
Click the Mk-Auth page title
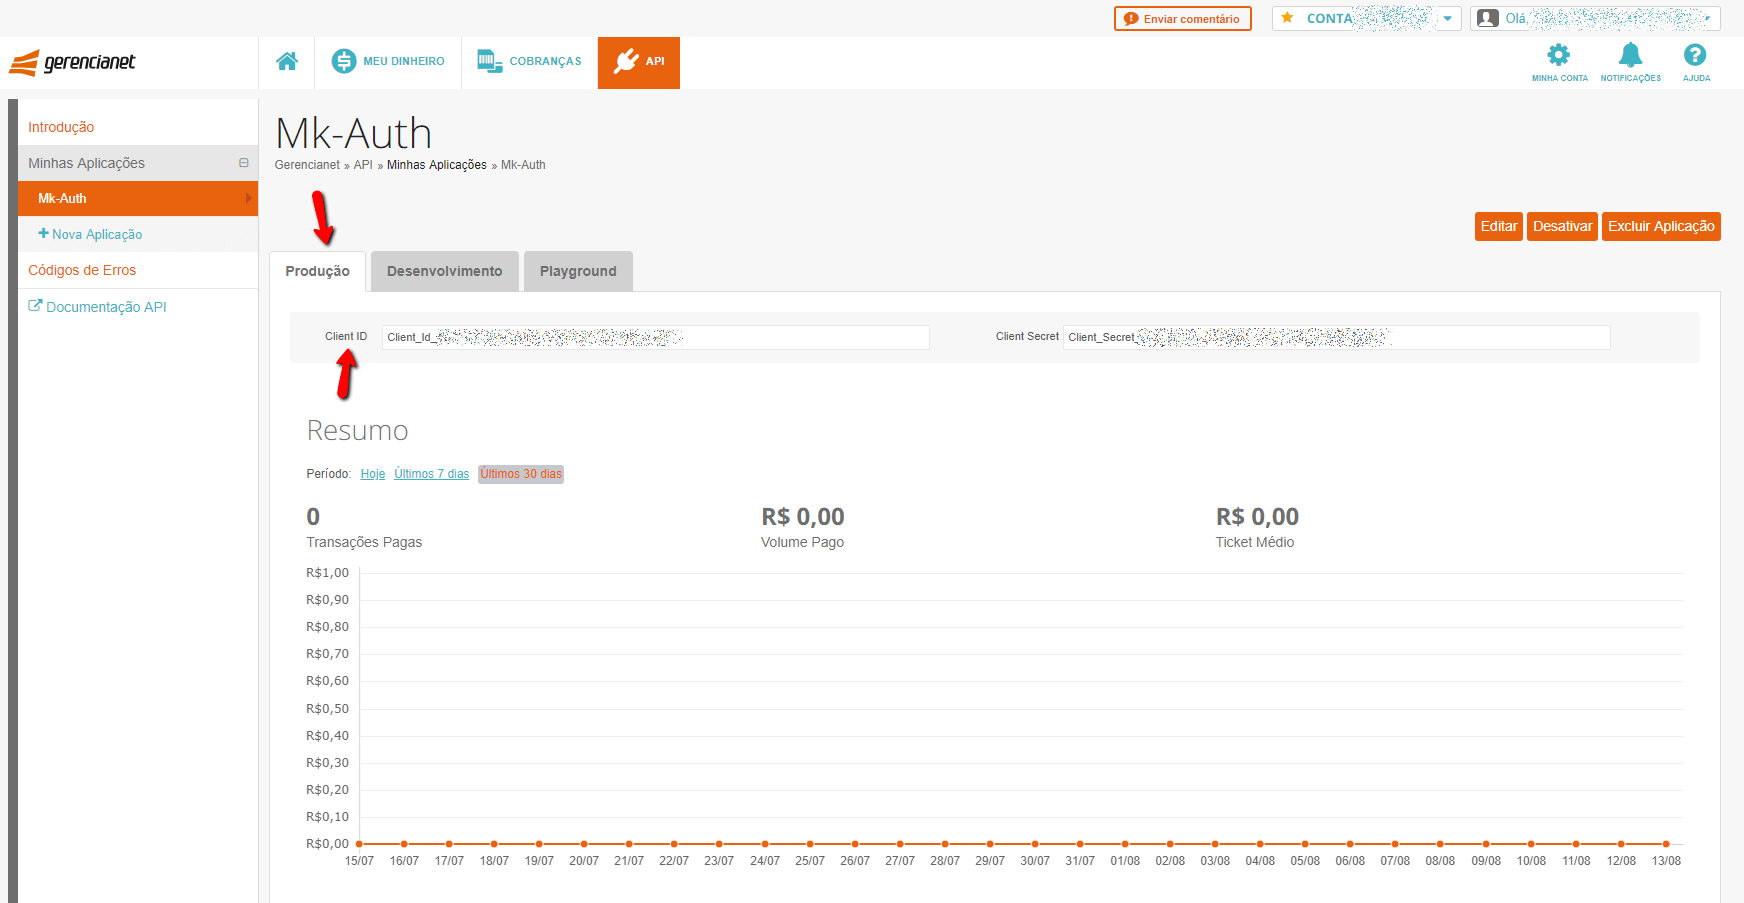[x=354, y=133]
